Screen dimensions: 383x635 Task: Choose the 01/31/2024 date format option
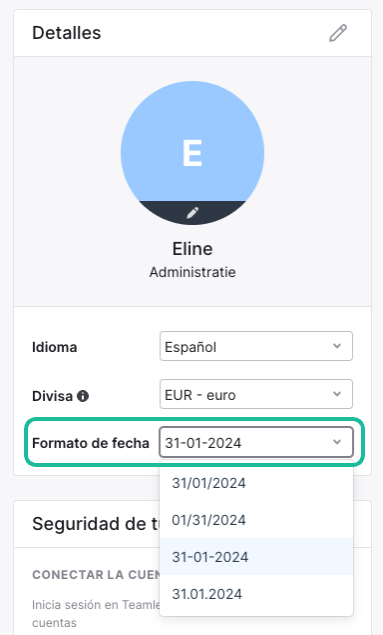click(x=256, y=520)
